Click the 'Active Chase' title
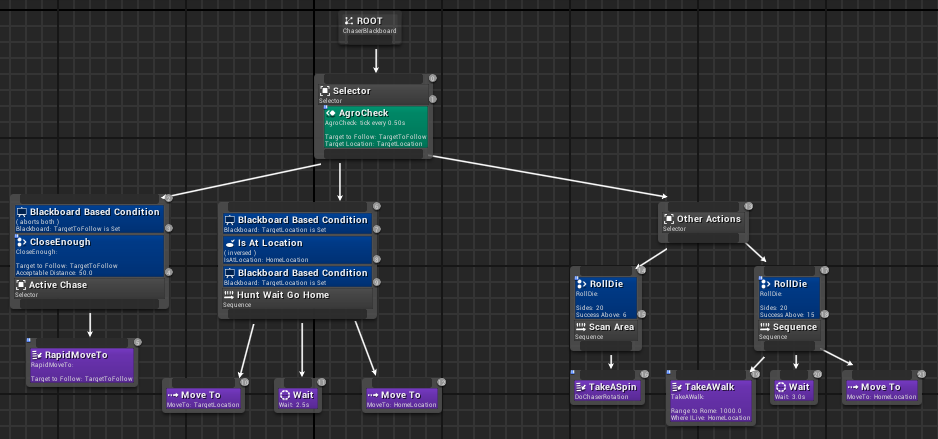Screen dimensions: 938x439 (58, 285)
